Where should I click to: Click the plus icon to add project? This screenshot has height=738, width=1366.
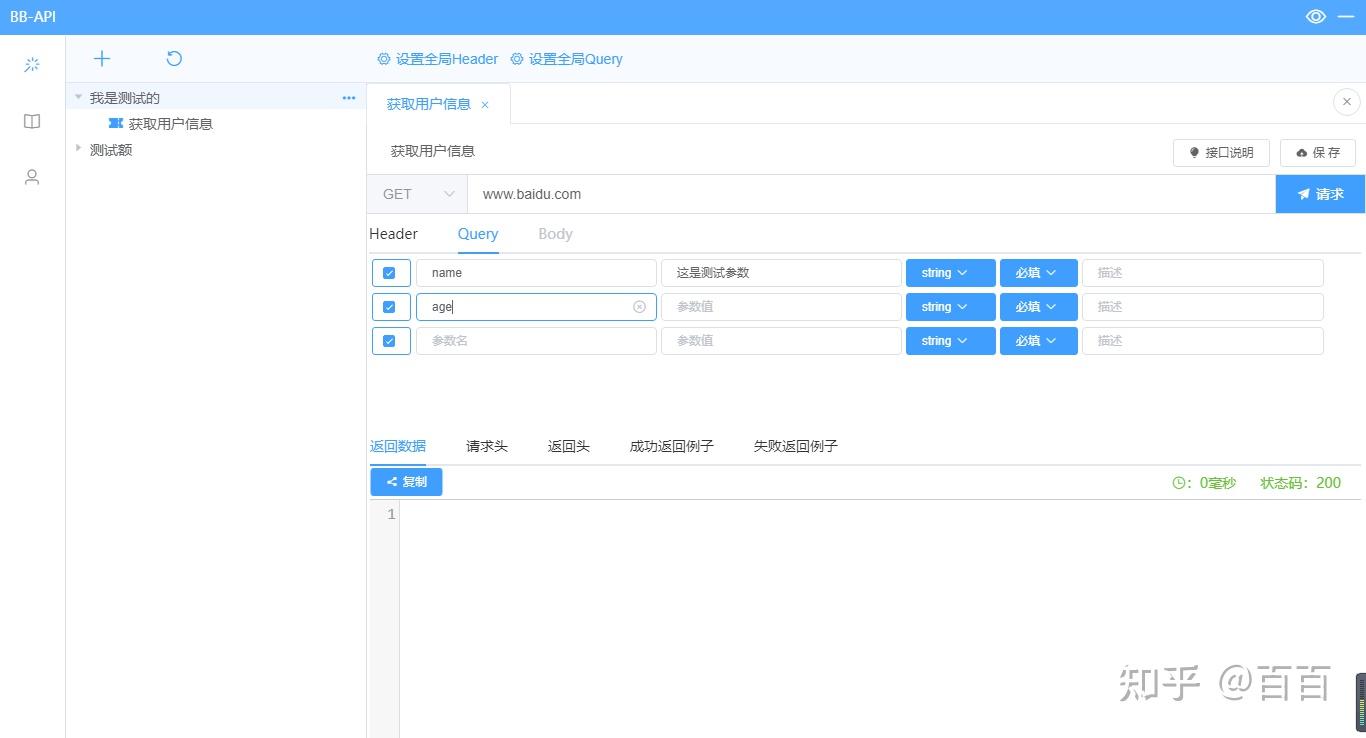point(102,59)
